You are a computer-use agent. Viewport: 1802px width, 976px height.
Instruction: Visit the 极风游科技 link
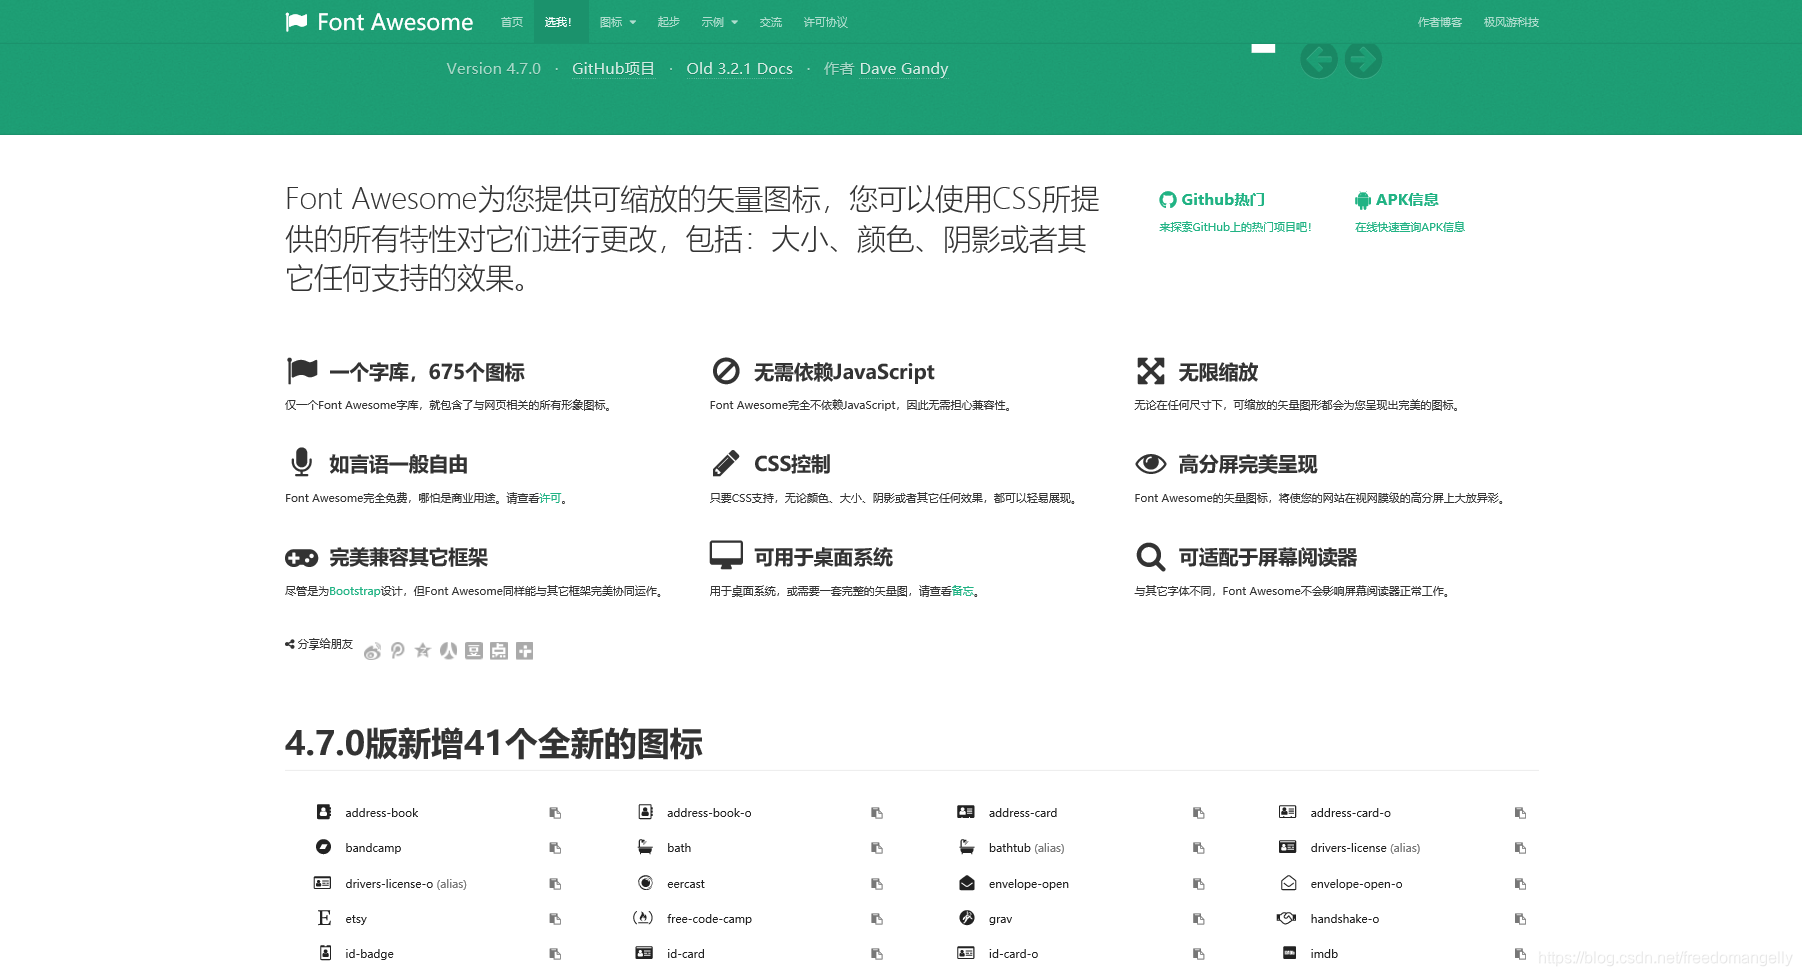pyautogui.click(x=1512, y=22)
